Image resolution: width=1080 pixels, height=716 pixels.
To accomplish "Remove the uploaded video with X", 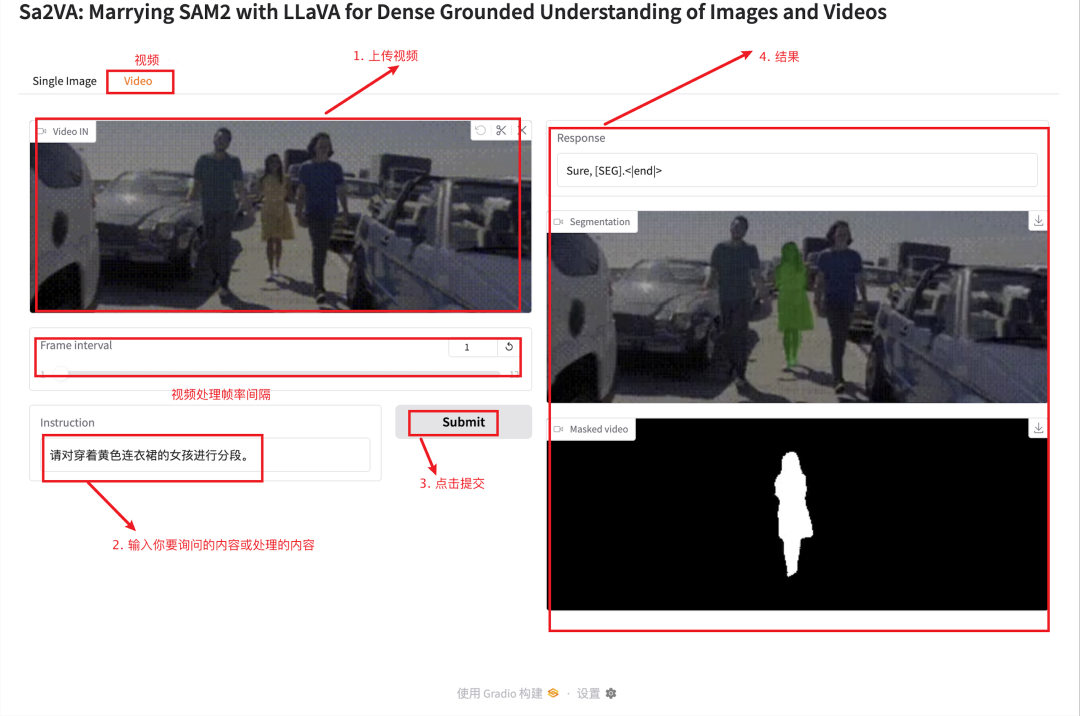I will (523, 130).
